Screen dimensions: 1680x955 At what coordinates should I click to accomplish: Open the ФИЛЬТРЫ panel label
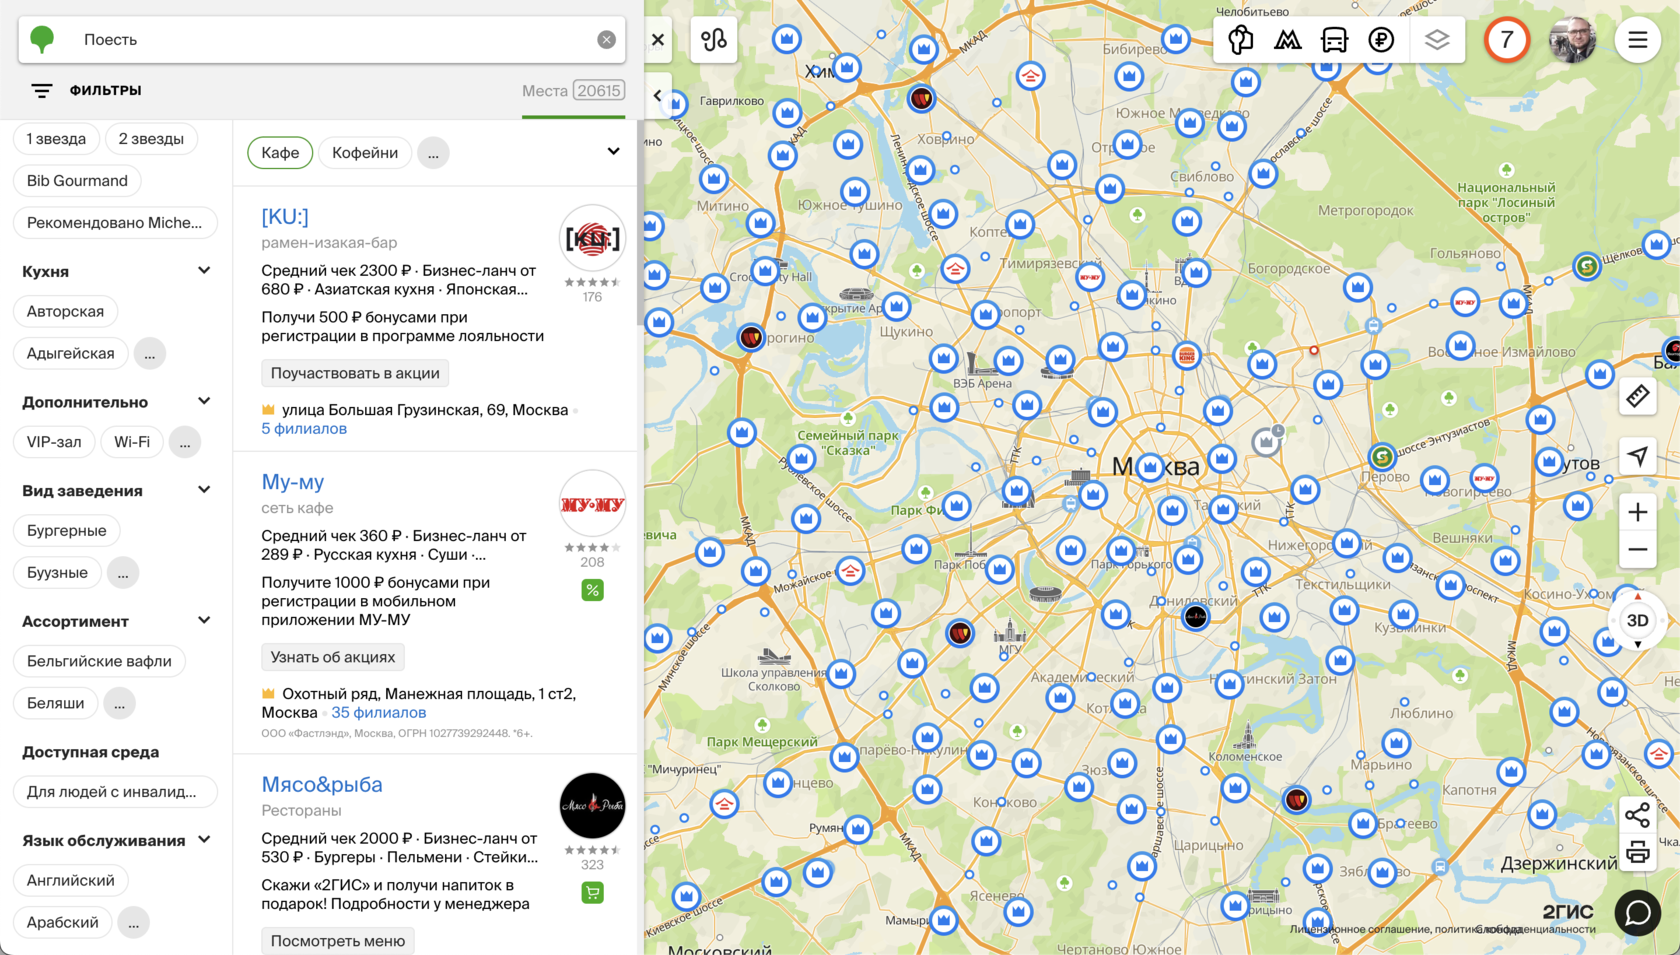point(105,90)
